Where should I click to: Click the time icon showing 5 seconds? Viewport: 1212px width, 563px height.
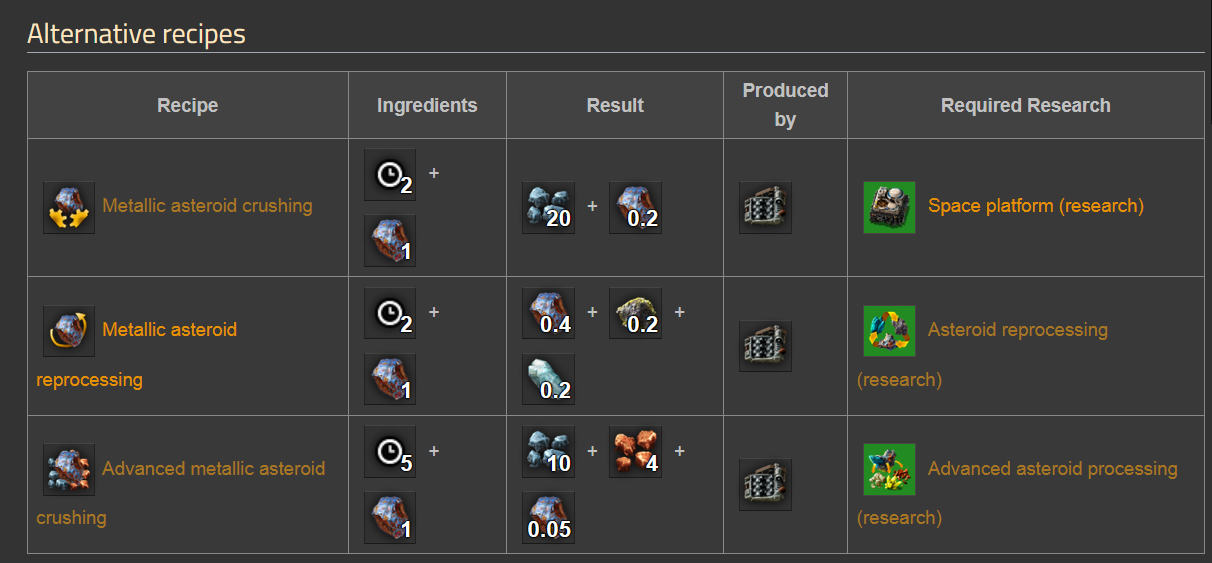390,452
